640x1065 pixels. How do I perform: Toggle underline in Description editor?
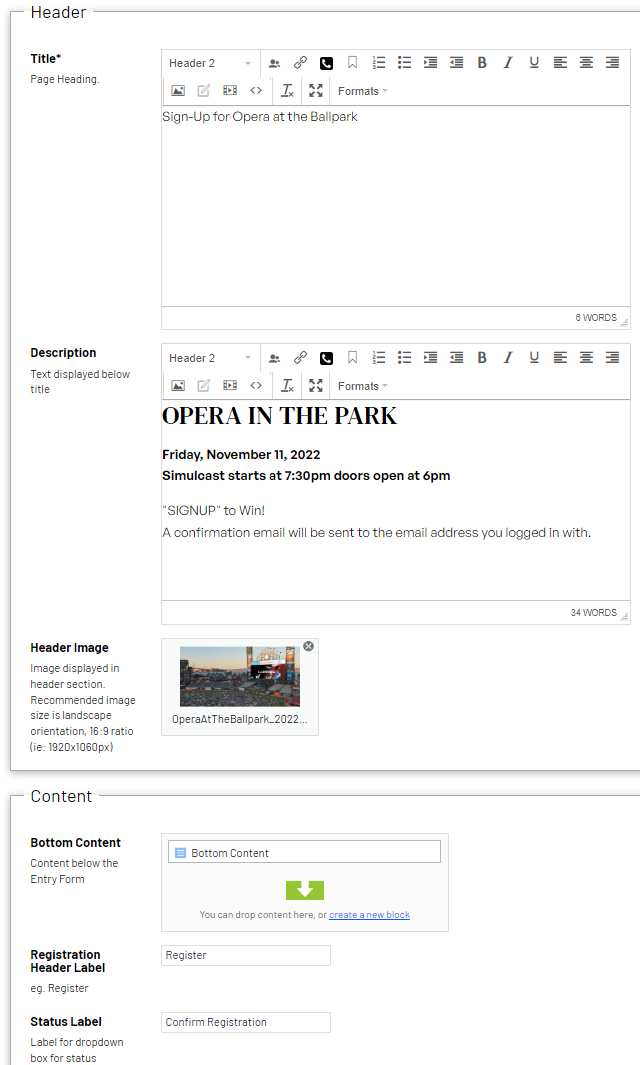[534, 358]
